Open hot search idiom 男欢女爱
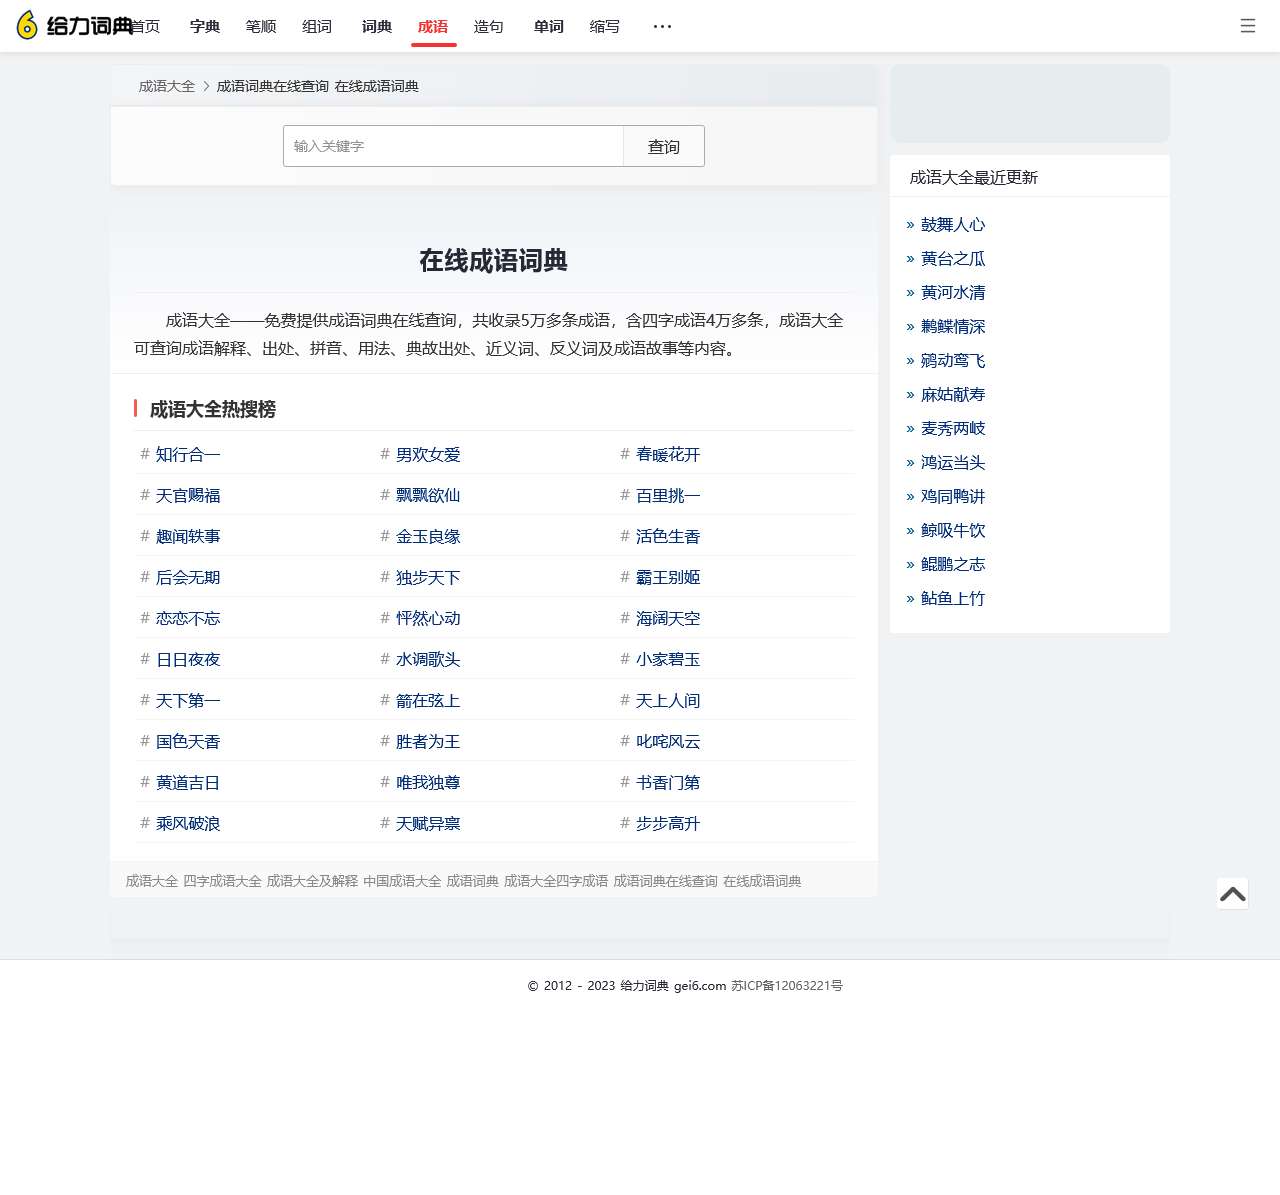Screen dimensions: 1280x1195 (x=428, y=454)
